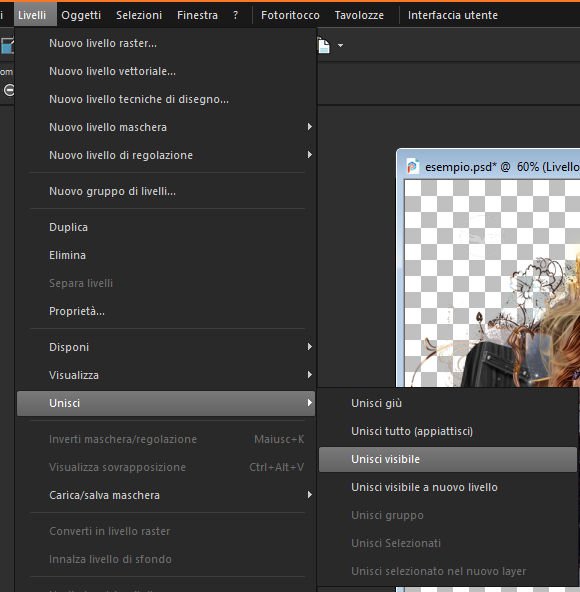This screenshot has width=580, height=592.
Task: Select Unisci tutto (appiattisci)
Action: click(448, 431)
